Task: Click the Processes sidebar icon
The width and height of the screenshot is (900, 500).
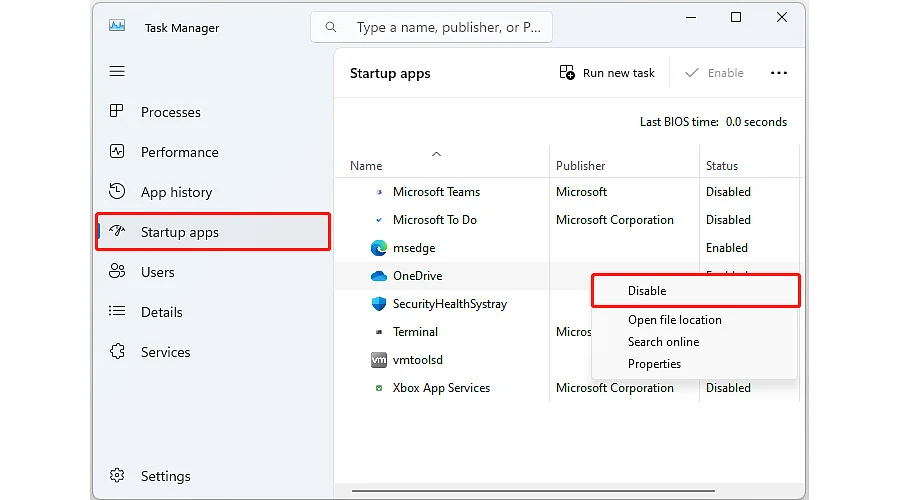Action: (x=117, y=111)
